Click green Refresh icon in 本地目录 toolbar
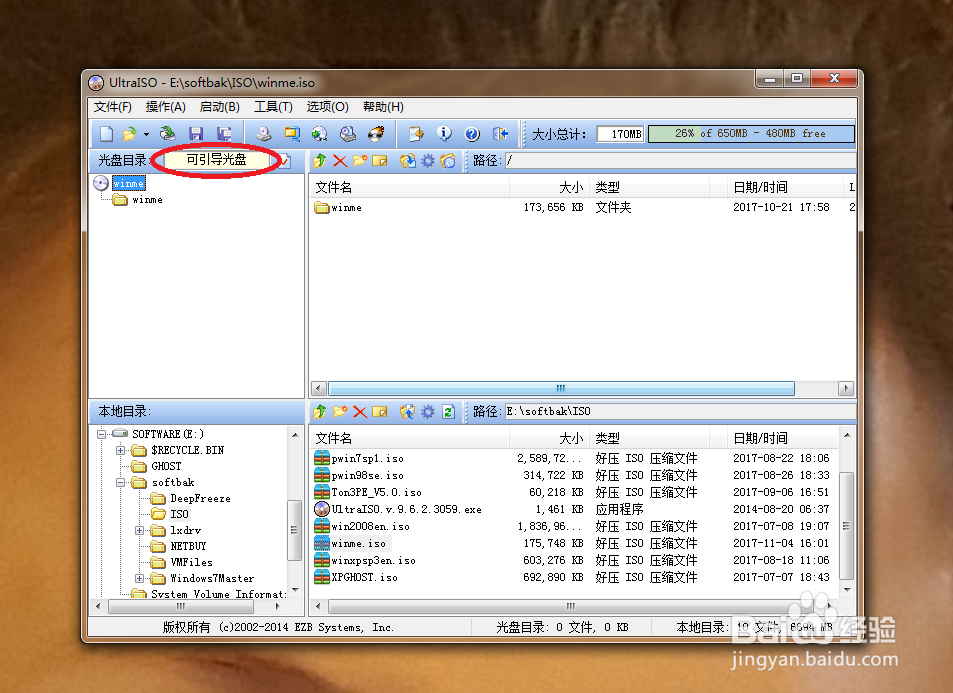This screenshot has height=693, width=953. pos(448,412)
